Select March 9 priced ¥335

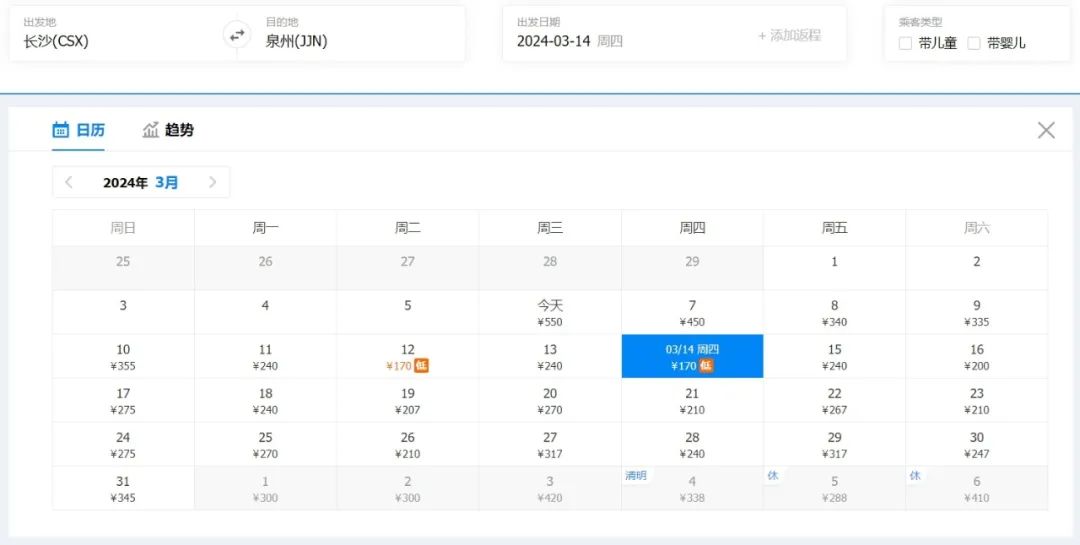coord(977,312)
